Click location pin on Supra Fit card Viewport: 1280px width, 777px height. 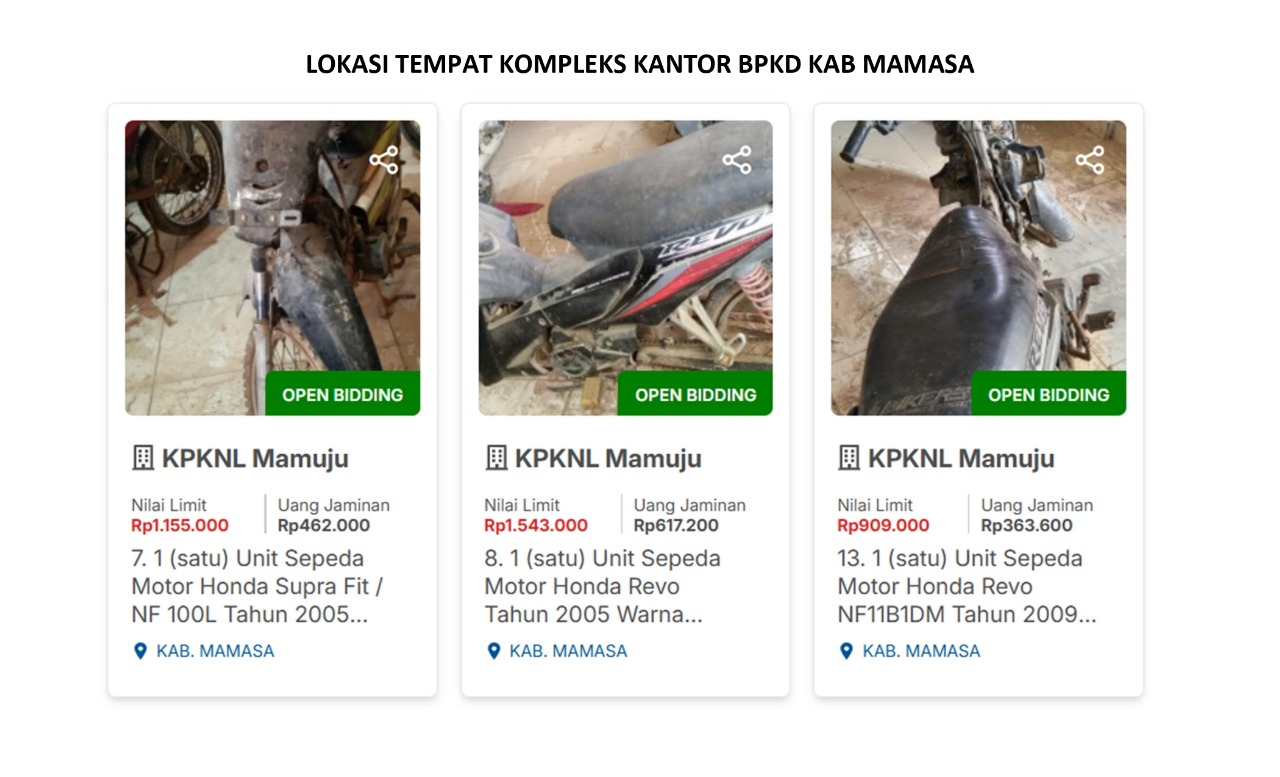[140, 651]
